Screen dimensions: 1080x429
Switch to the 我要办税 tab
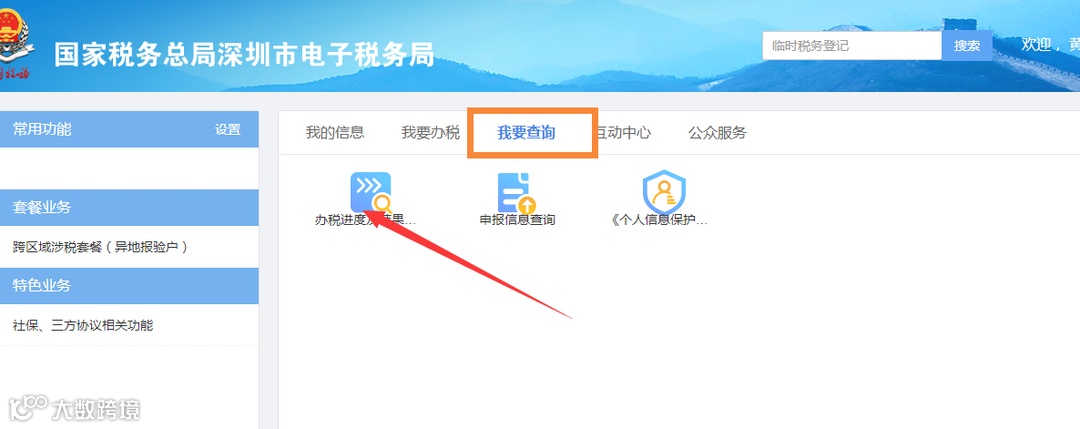point(430,132)
